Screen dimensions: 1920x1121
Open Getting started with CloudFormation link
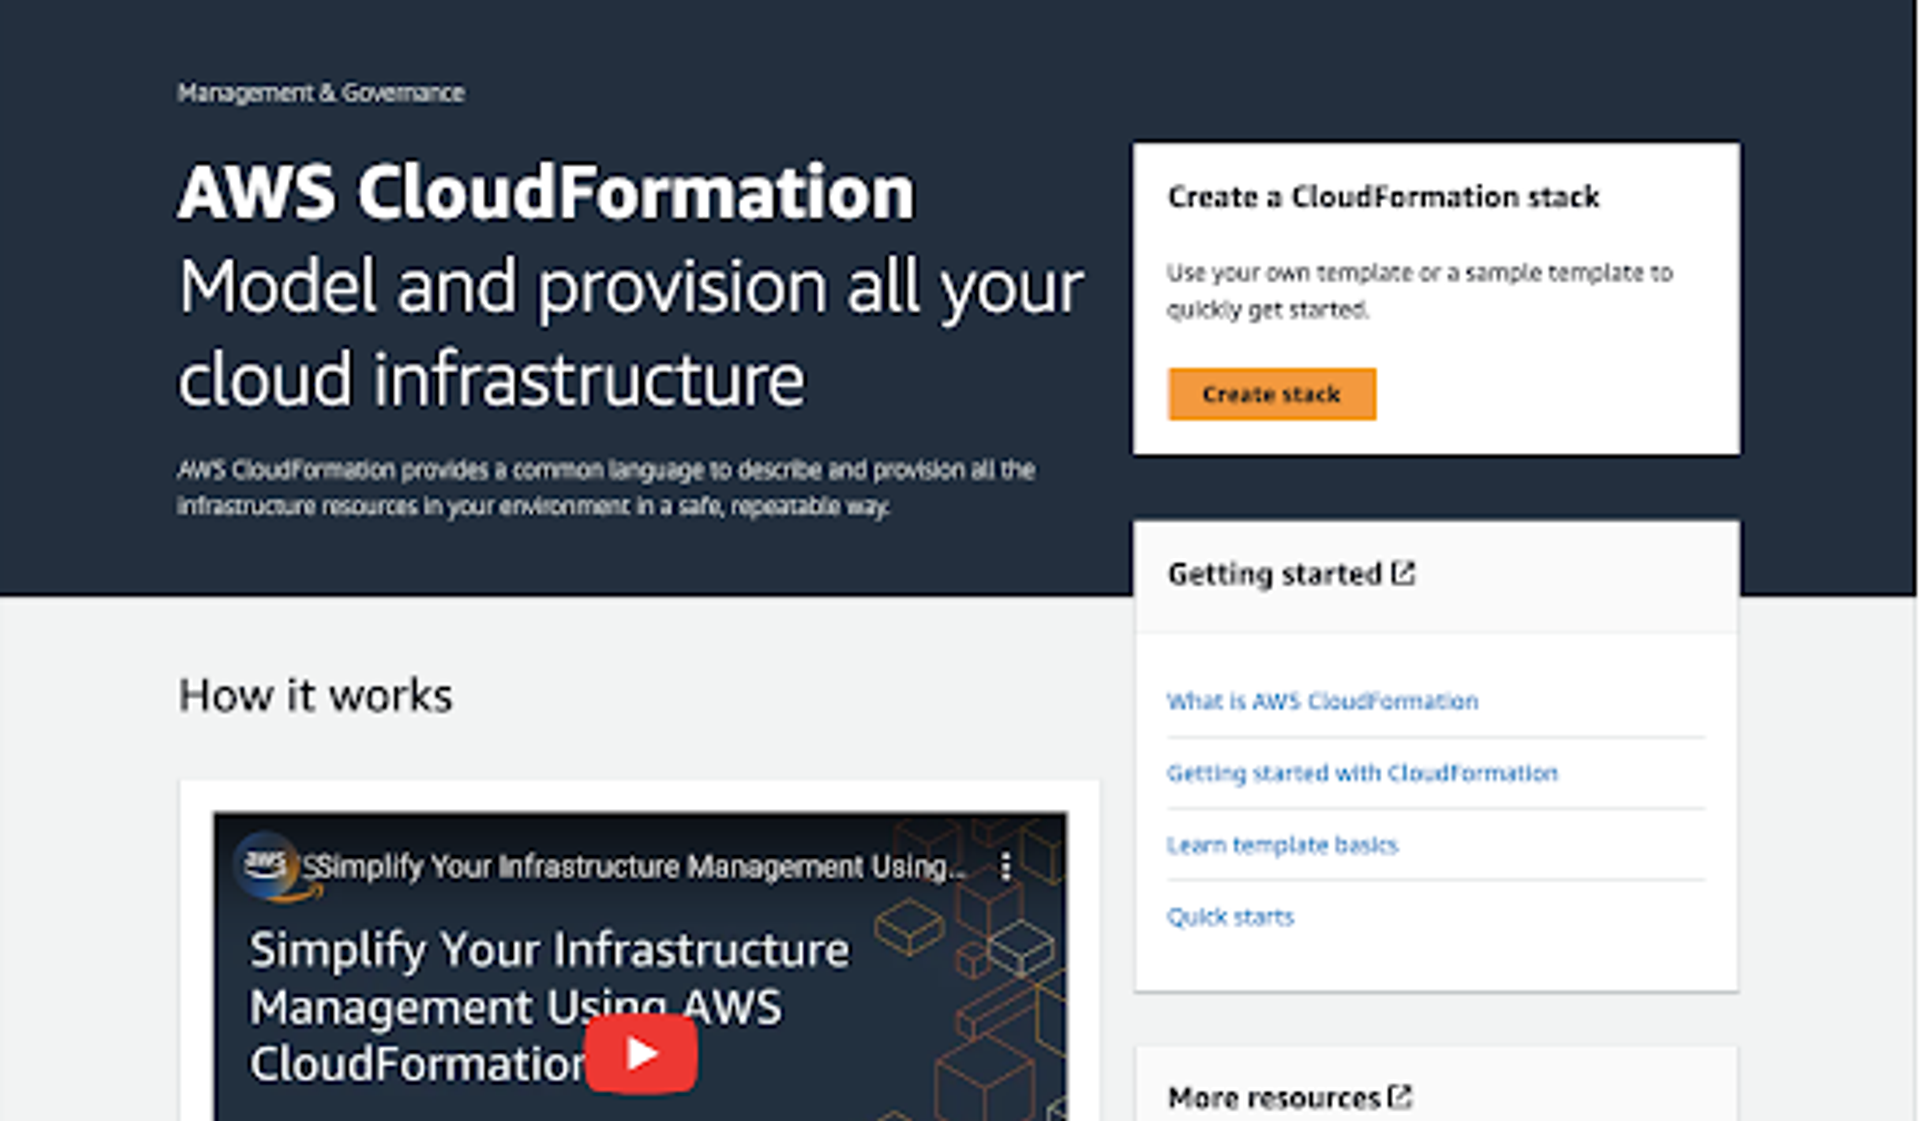[1362, 773]
